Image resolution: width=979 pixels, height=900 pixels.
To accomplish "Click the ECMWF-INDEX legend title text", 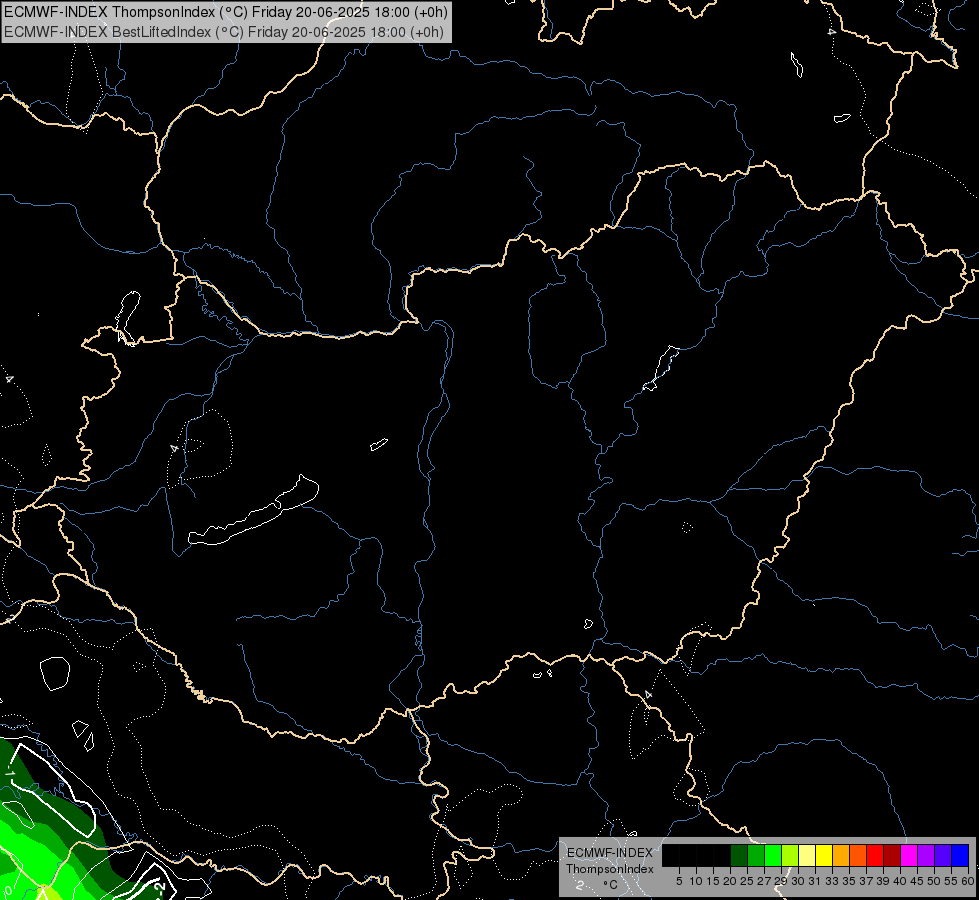I will click(610, 853).
